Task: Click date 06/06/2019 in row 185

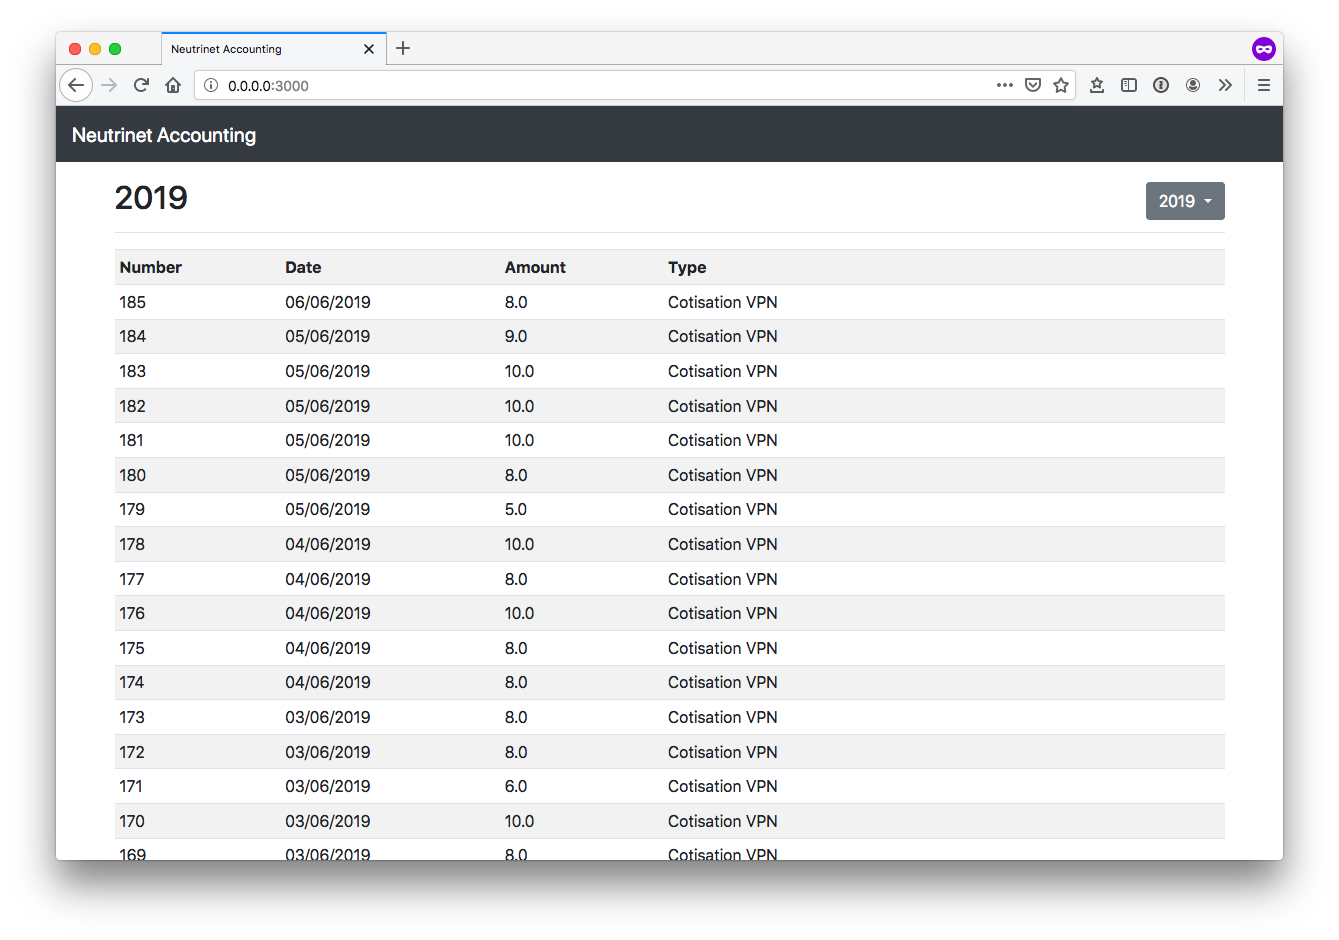Action: click(x=327, y=302)
